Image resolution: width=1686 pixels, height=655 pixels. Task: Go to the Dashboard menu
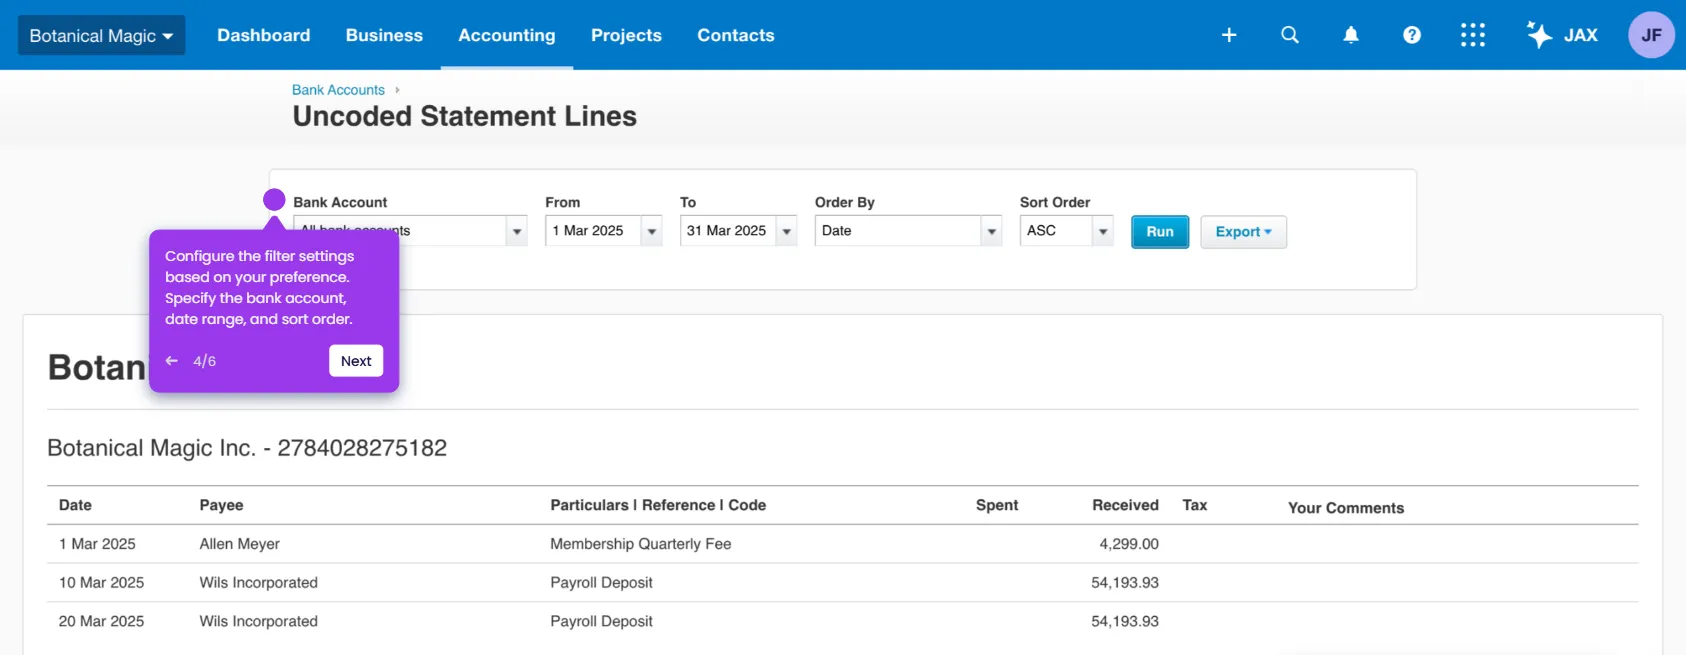[x=264, y=35]
